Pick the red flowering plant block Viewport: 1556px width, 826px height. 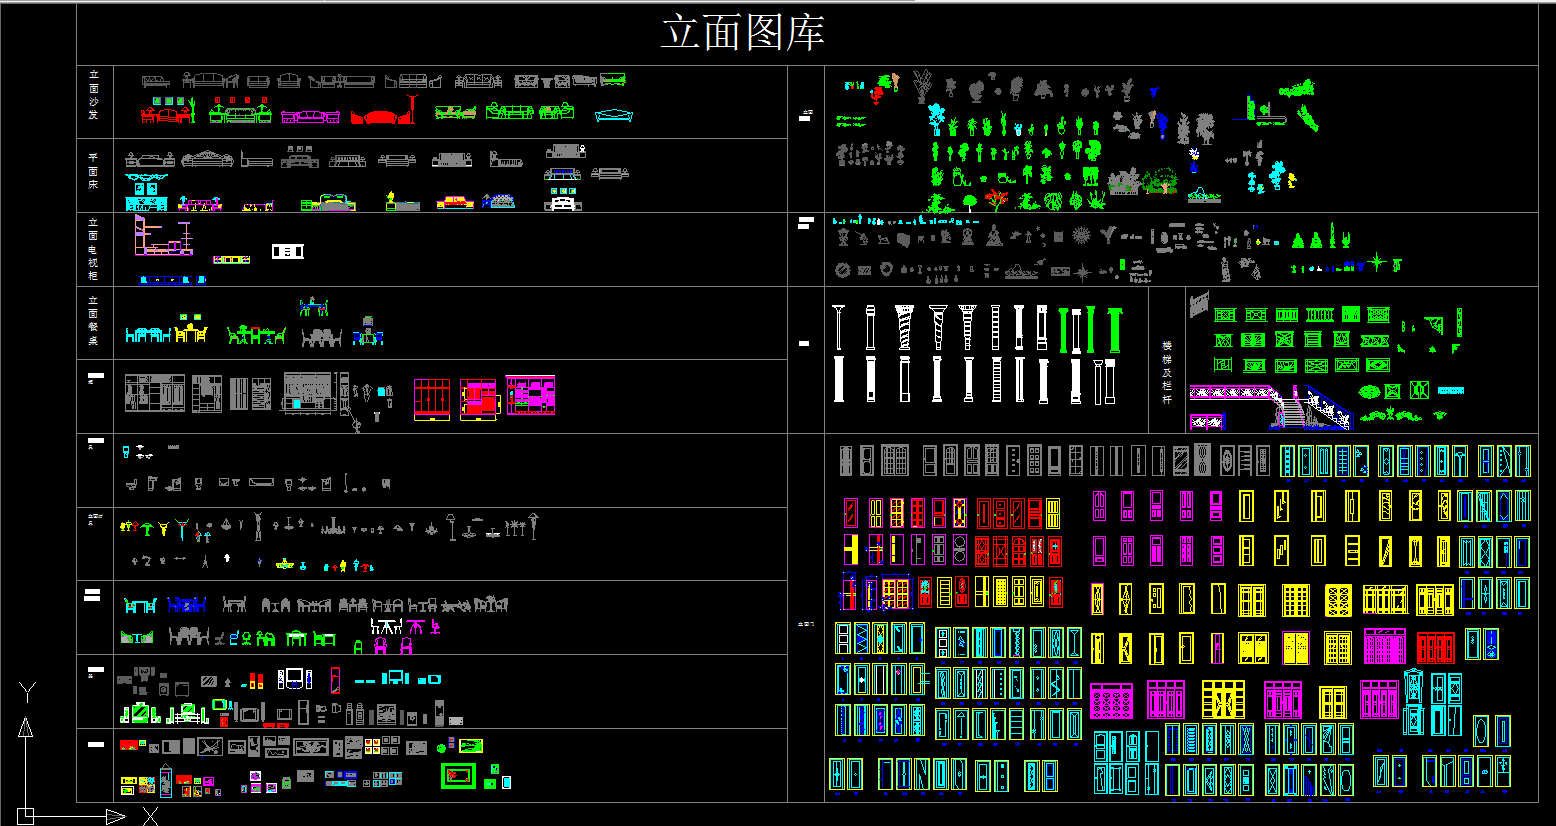point(996,198)
